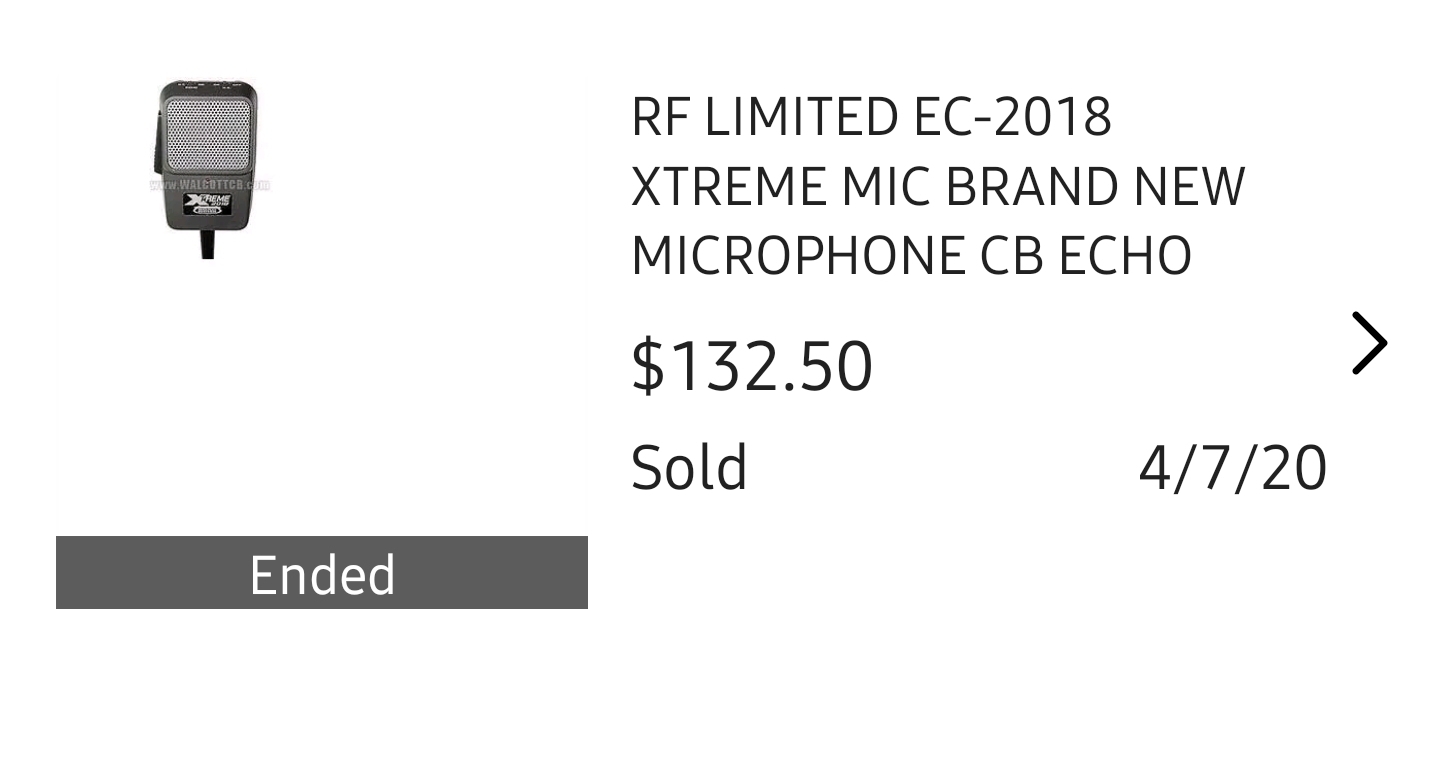1440x761 pixels.
Task: Open the "RF LIMITED" listing title
Action: point(870,117)
